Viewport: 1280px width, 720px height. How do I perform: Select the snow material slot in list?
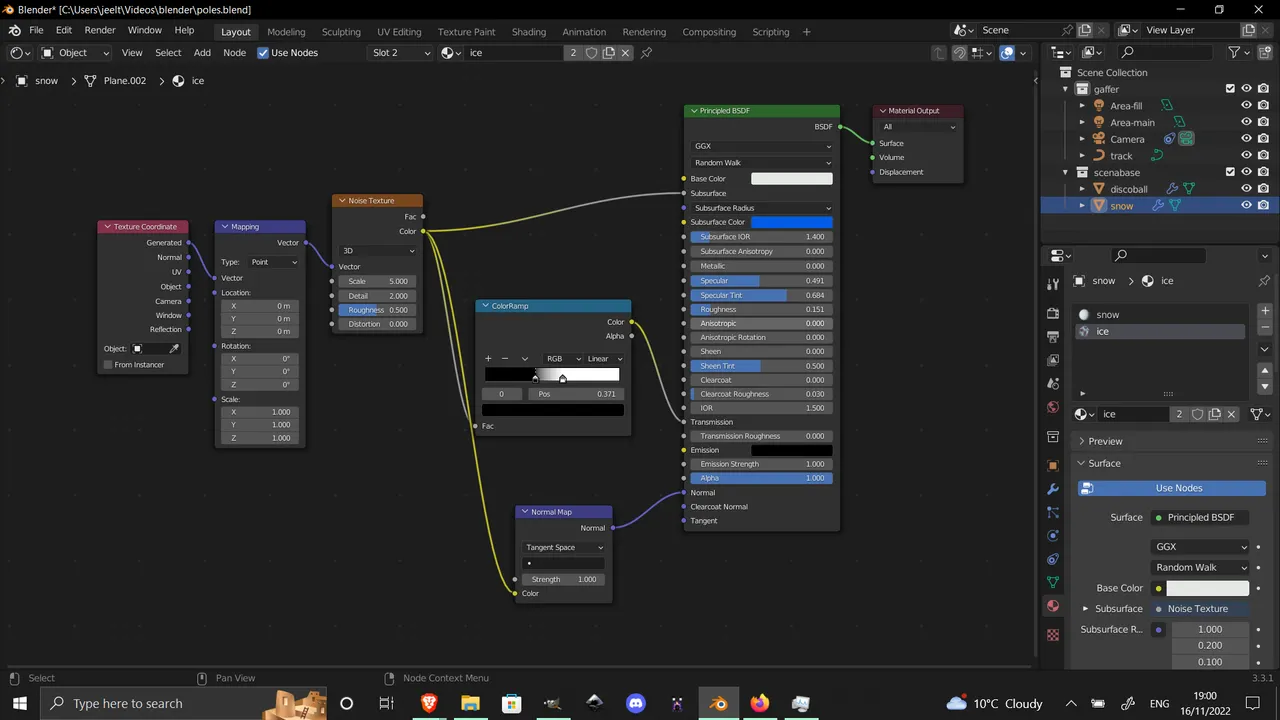(1160, 315)
